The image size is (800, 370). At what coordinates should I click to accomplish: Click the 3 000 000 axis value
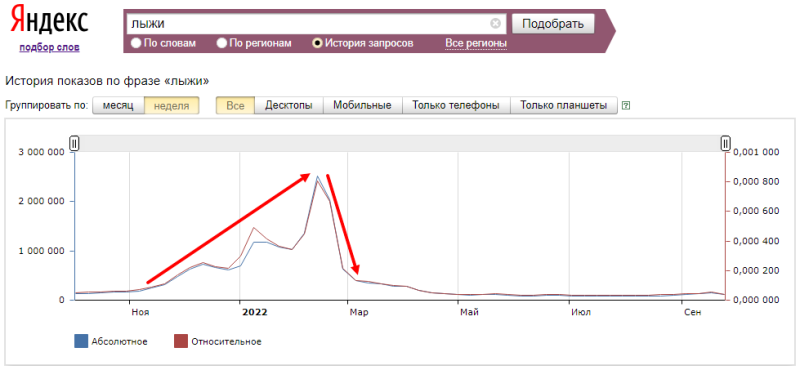click(42, 152)
